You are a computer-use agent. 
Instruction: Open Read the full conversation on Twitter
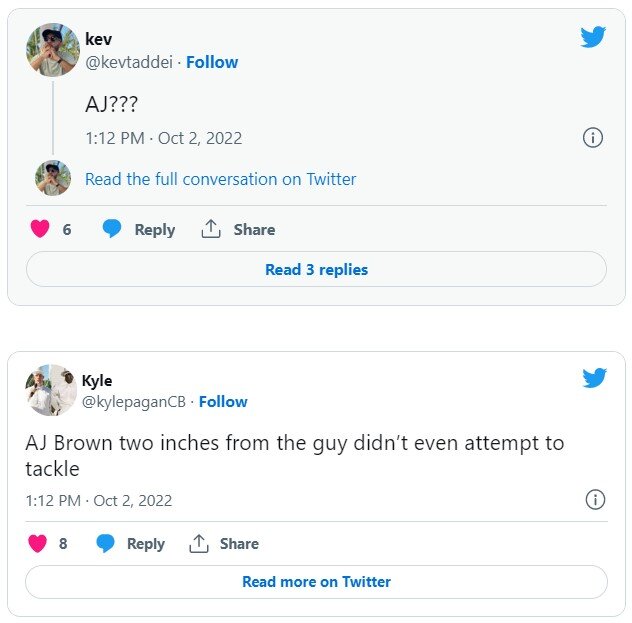coord(220,179)
